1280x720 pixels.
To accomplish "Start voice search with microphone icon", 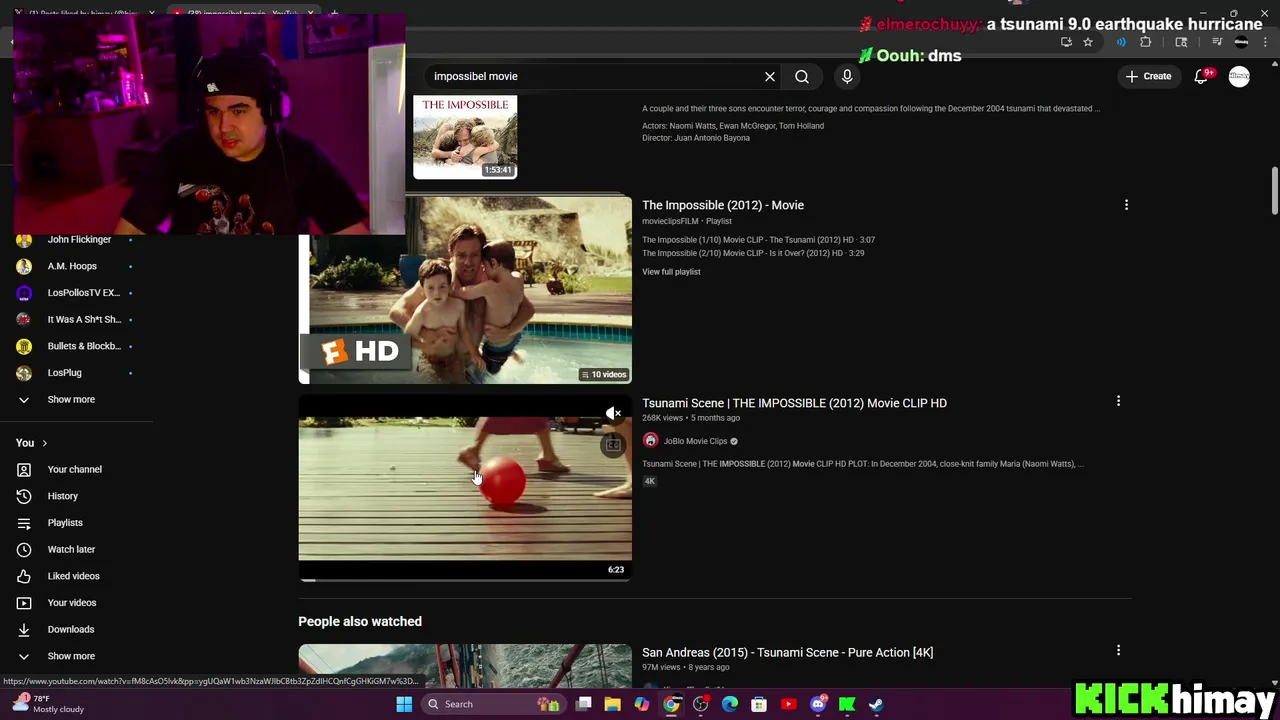I will [847, 76].
